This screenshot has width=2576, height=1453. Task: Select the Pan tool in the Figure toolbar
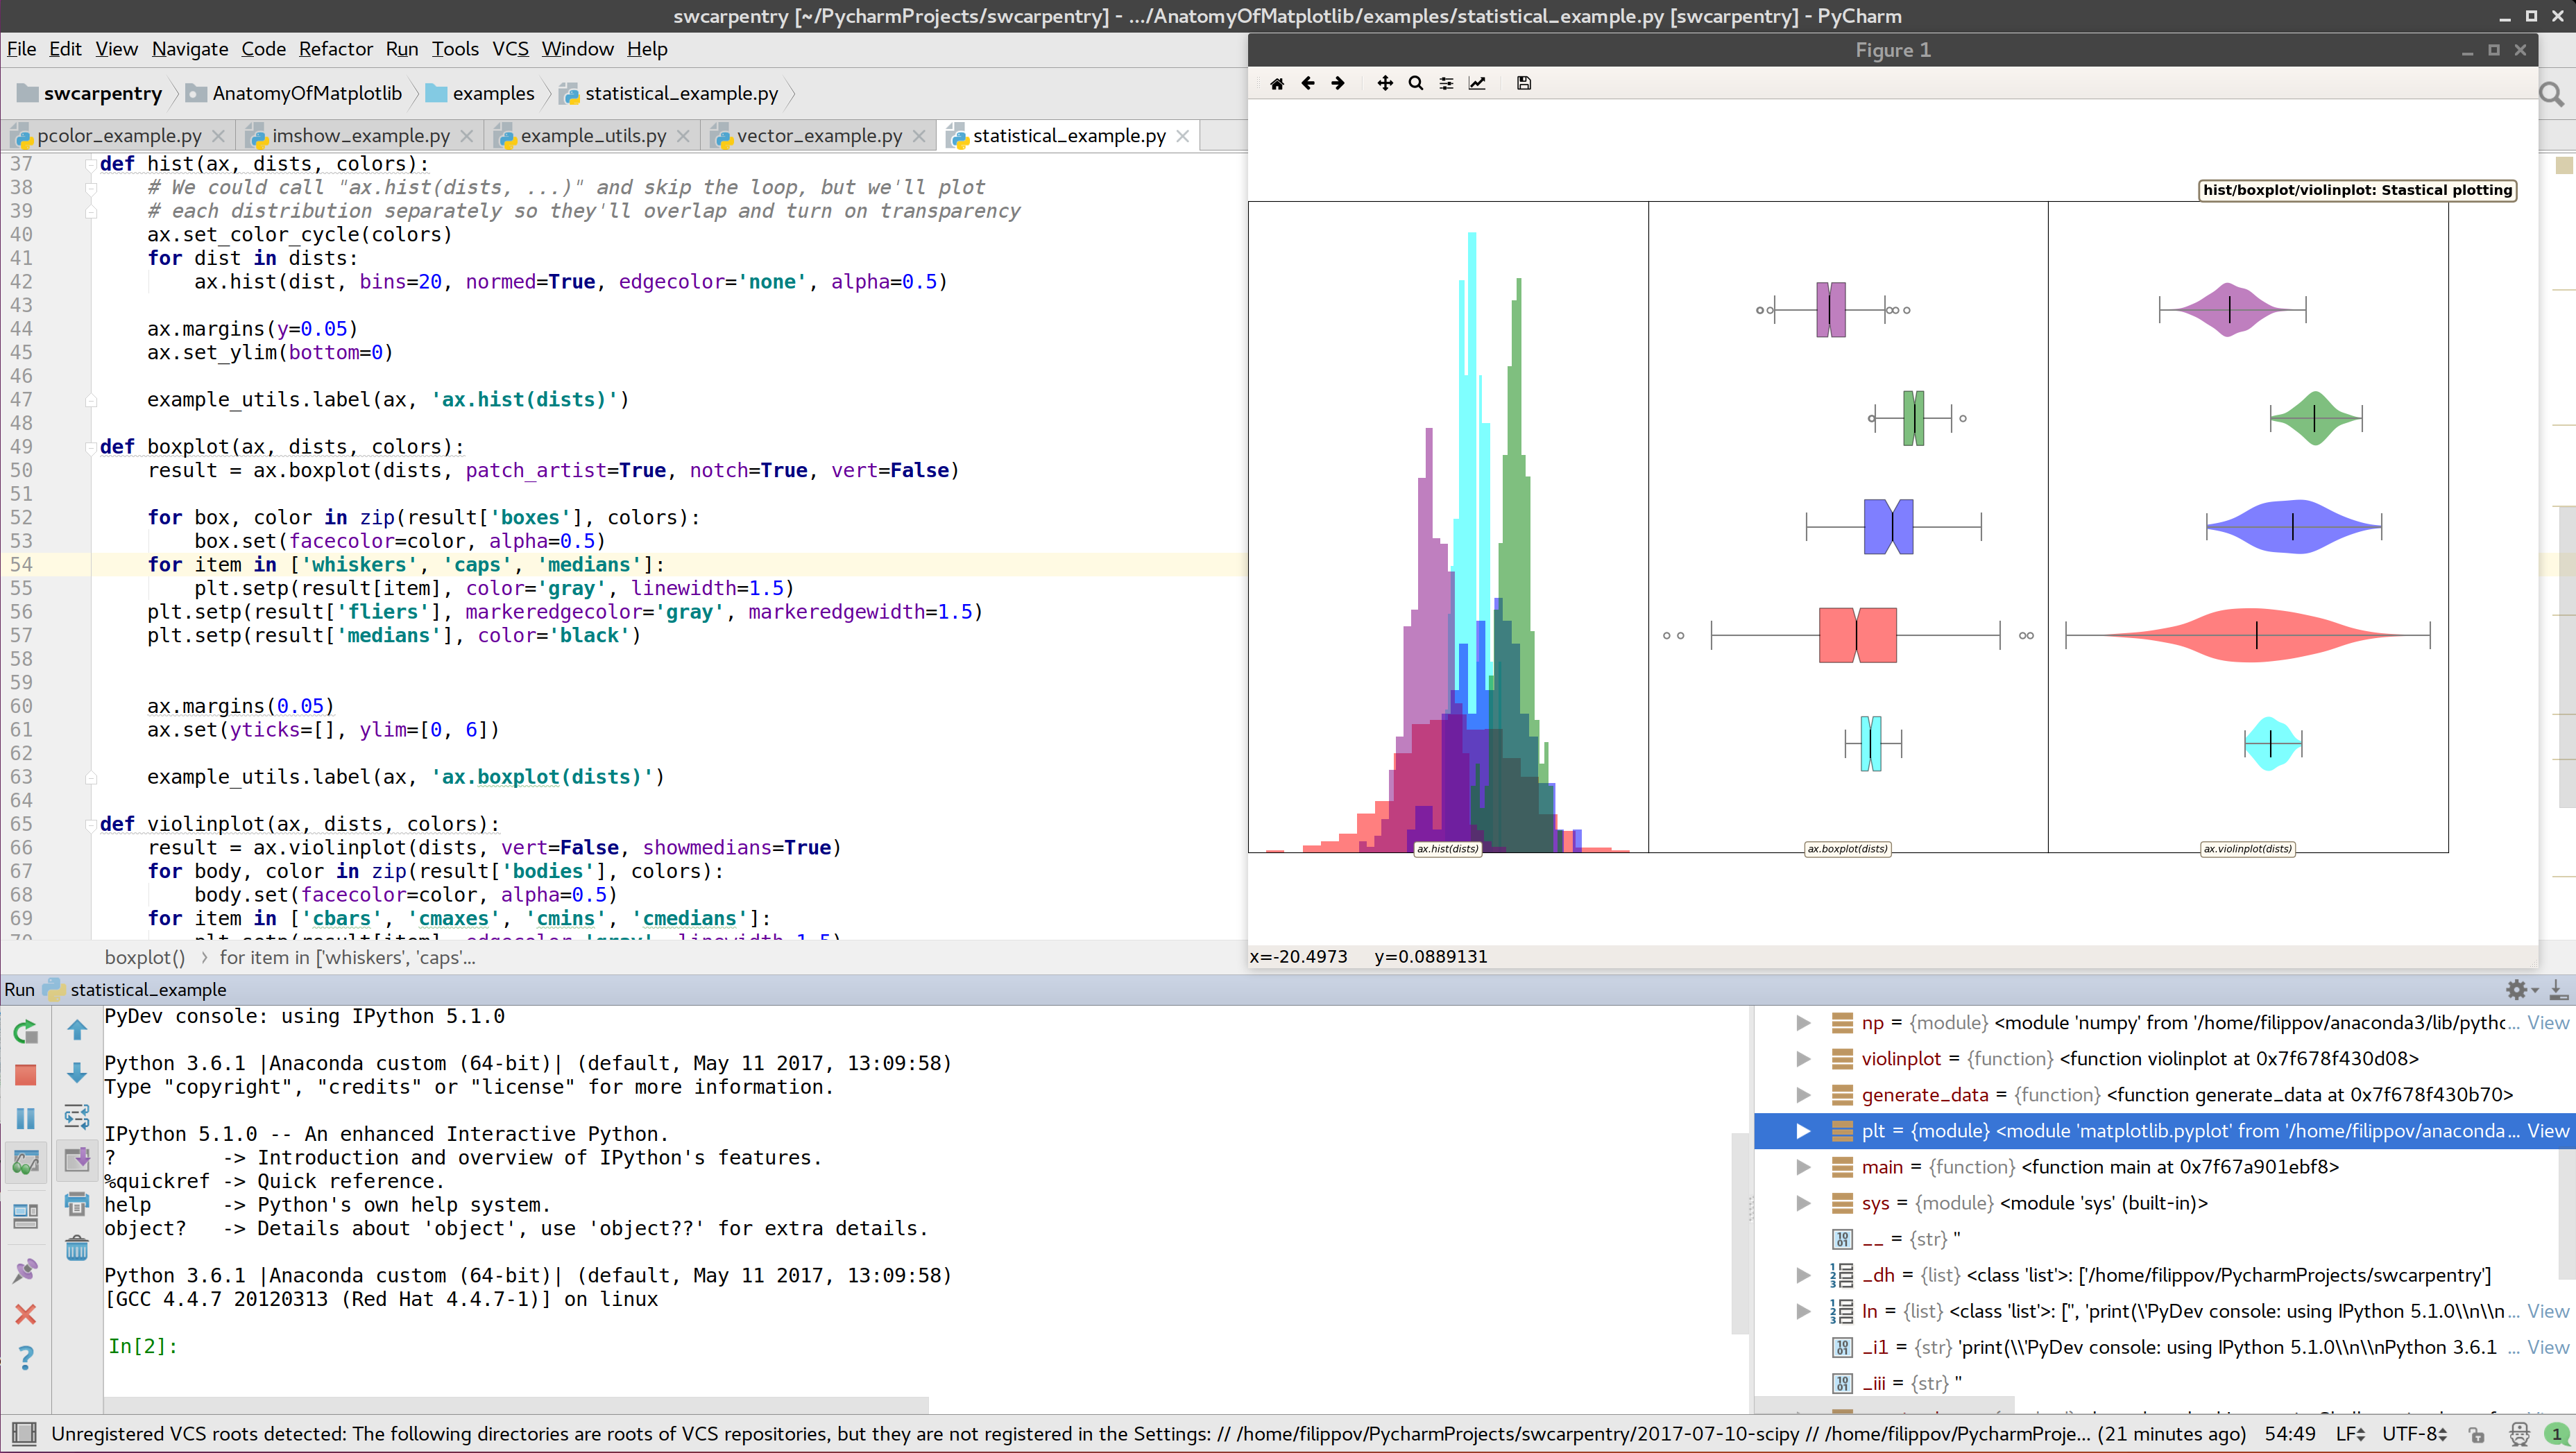point(1385,83)
